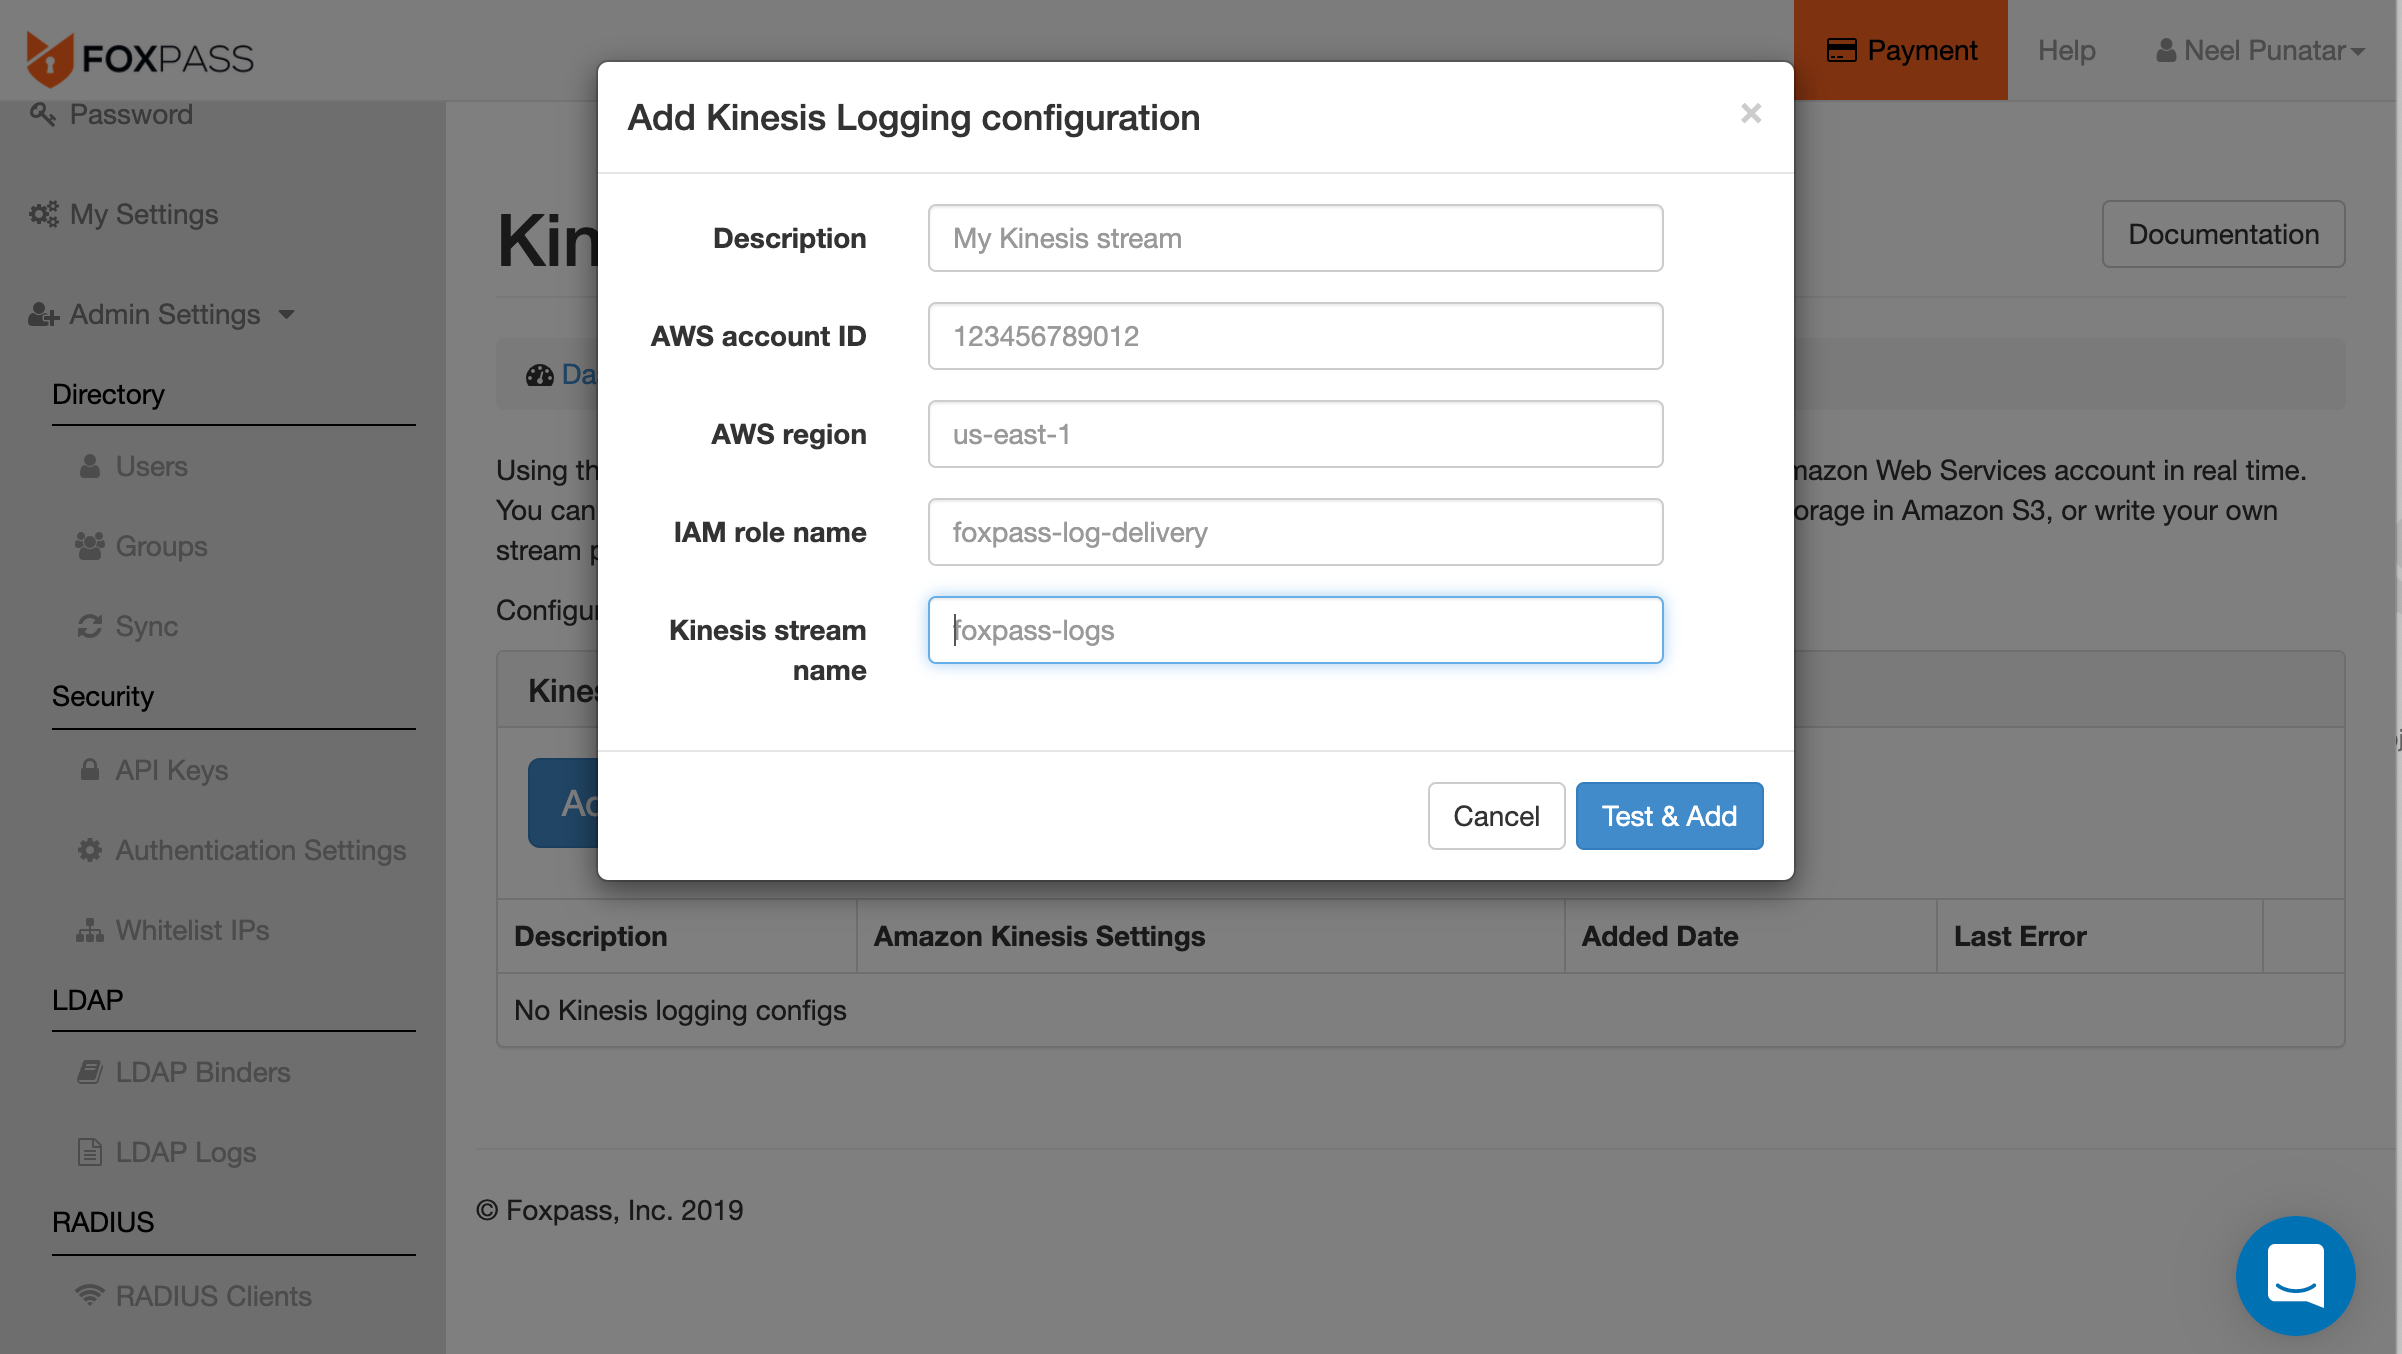This screenshot has height=1354, width=2402.
Task: Open the Payment tab
Action: tap(1901, 50)
